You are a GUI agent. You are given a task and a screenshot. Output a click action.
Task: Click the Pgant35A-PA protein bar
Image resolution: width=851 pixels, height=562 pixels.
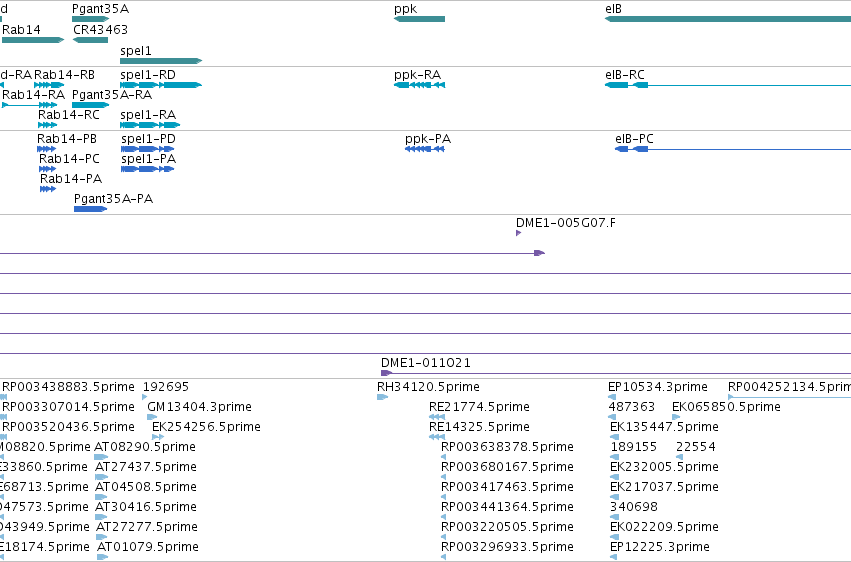(91, 209)
